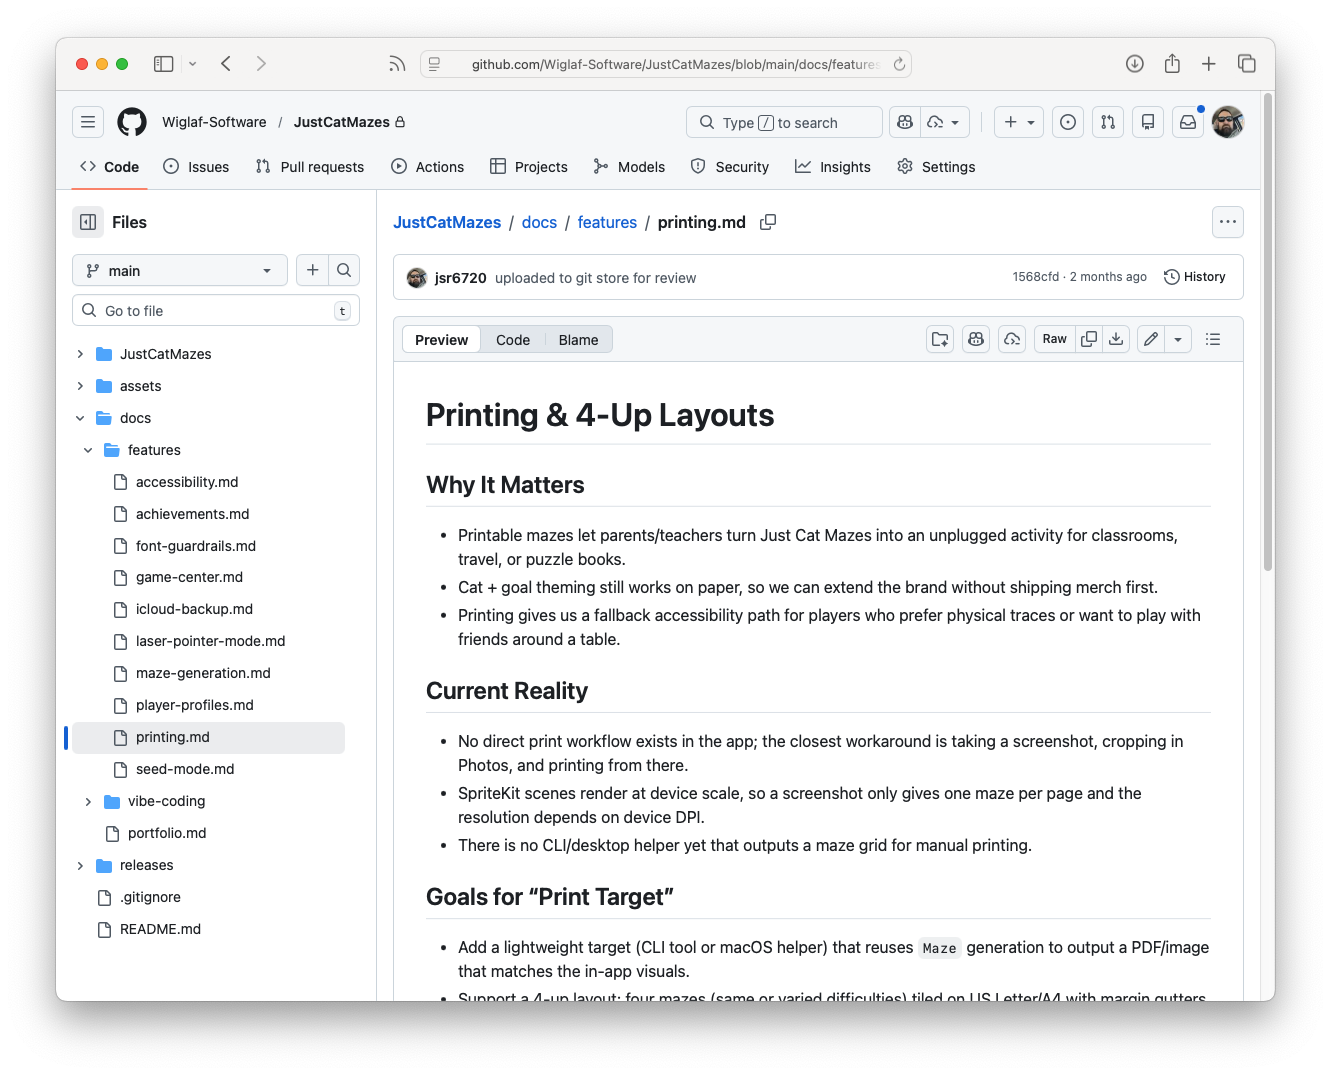This screenshot has height=1075, width=1331.
Task: Click the pencil edit file icon
Action: pyautogui.click(x=1151, y=340)
